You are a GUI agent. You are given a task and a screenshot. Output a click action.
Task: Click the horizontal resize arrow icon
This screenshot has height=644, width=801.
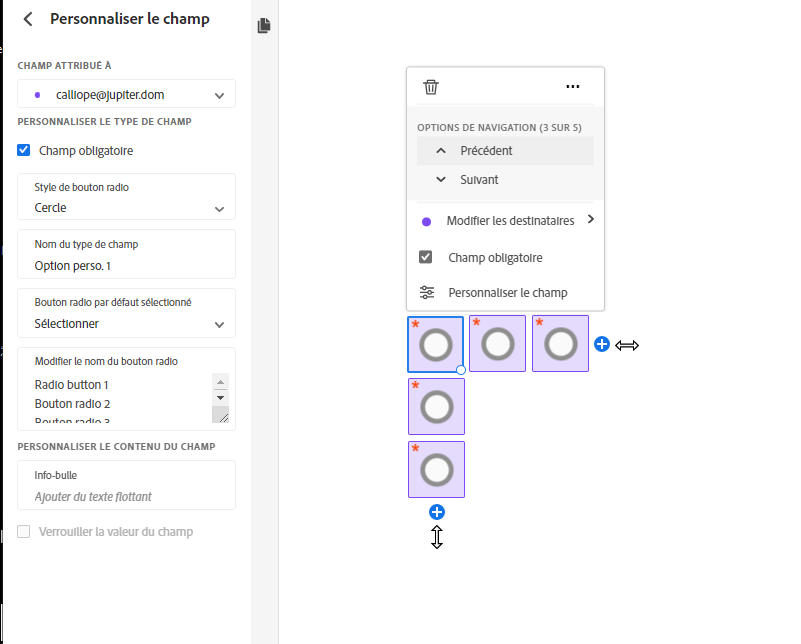pos(627,345)
